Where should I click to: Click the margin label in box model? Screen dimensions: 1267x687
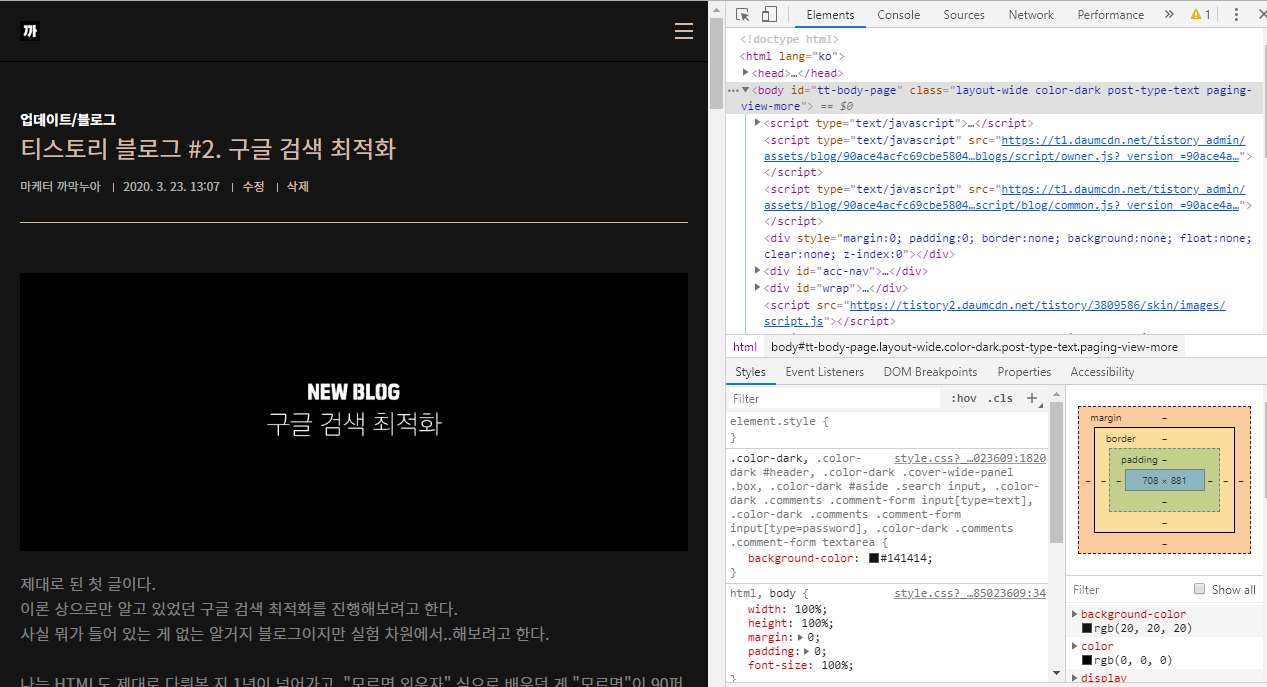click(x=1105, y=417)
